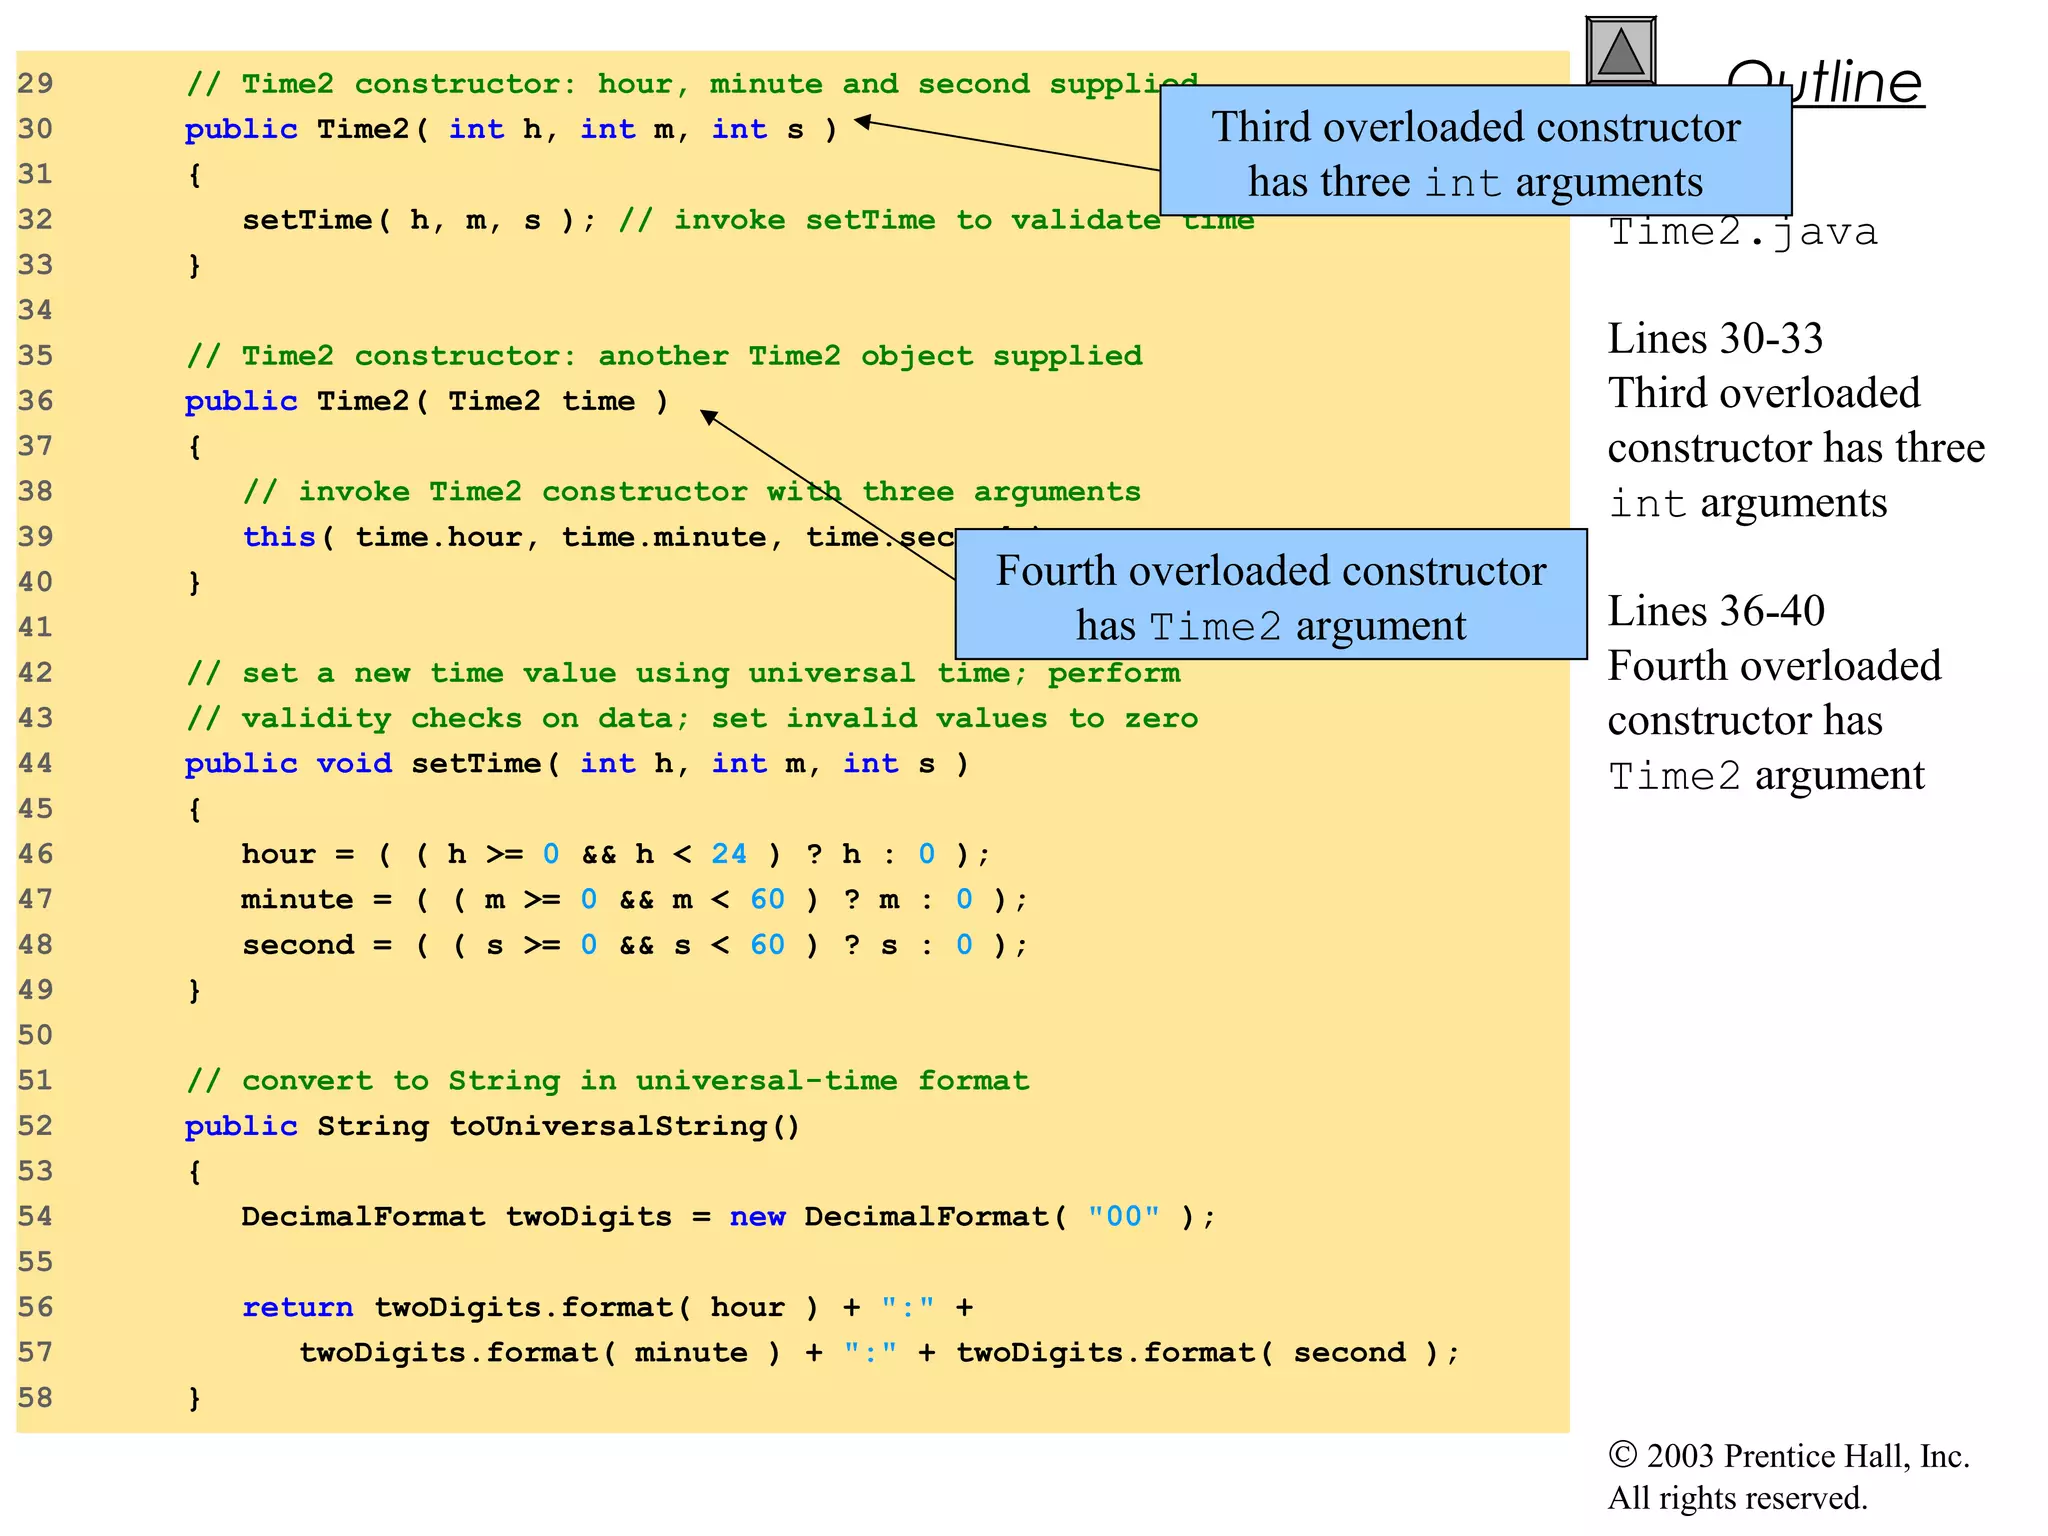Click the 'new' keyword on line 54
2048x1536 pixels.
(757, 1217)
